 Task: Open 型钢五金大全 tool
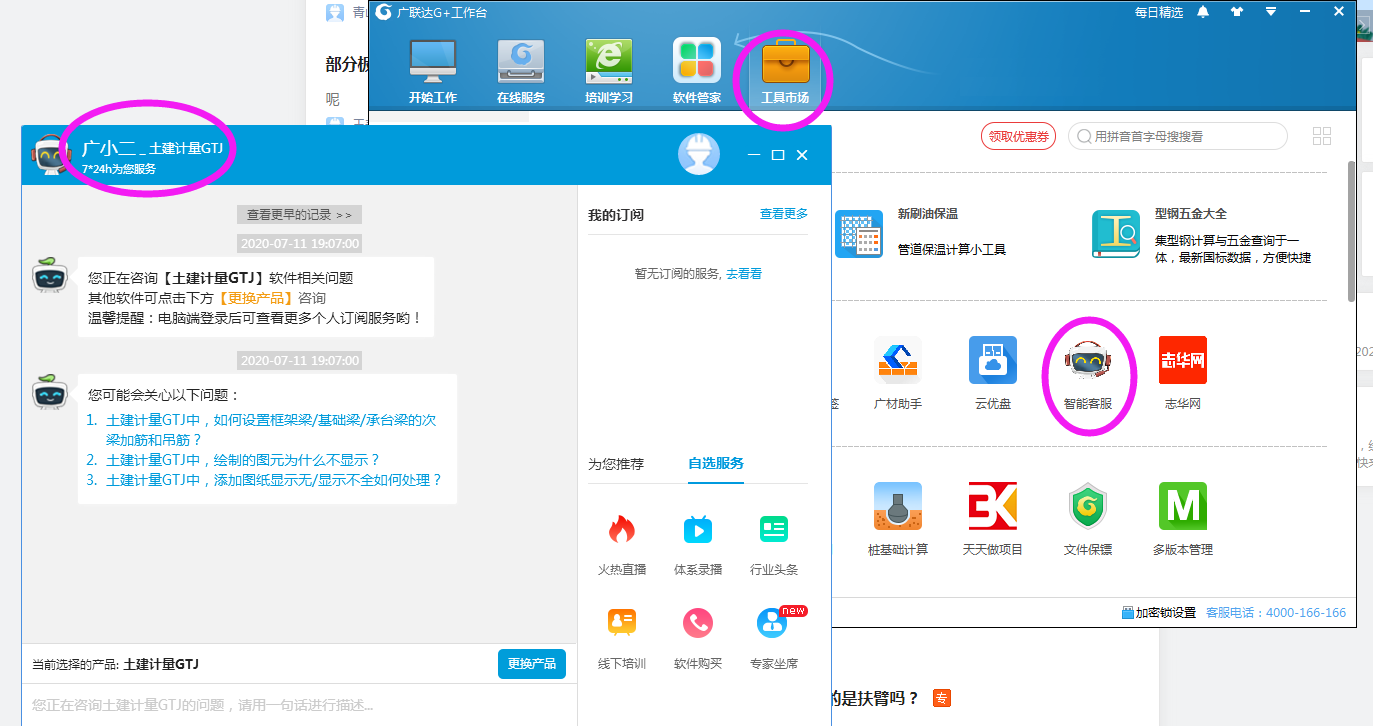1116,234
